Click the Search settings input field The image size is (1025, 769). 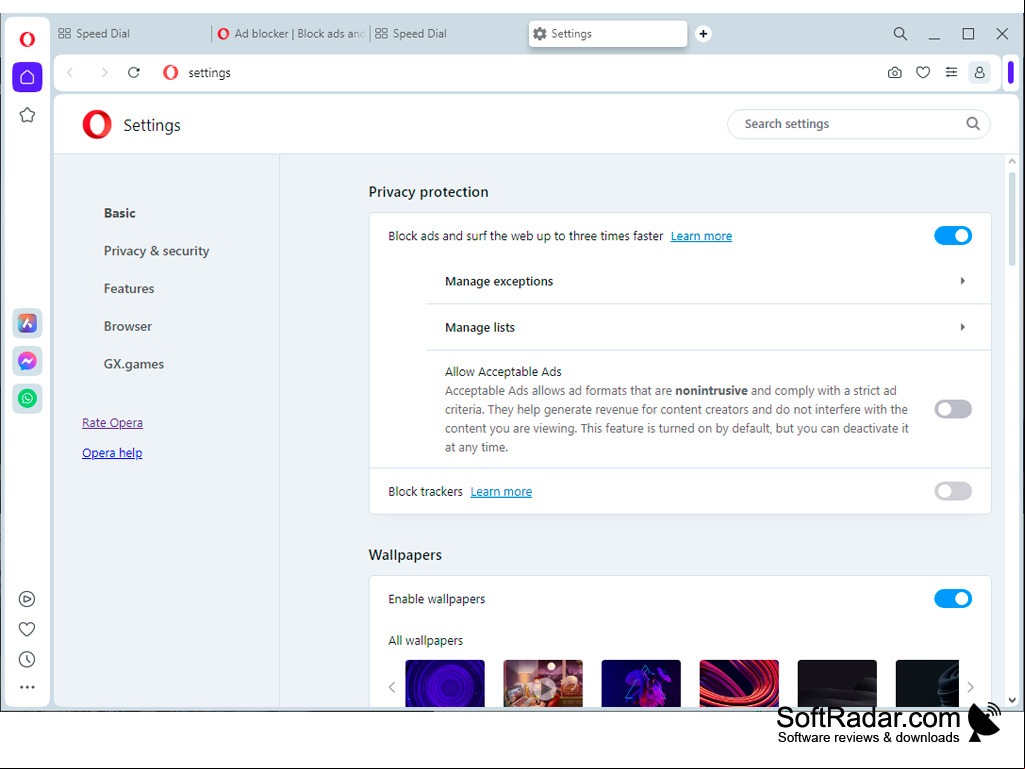click(x=858, y=124)
